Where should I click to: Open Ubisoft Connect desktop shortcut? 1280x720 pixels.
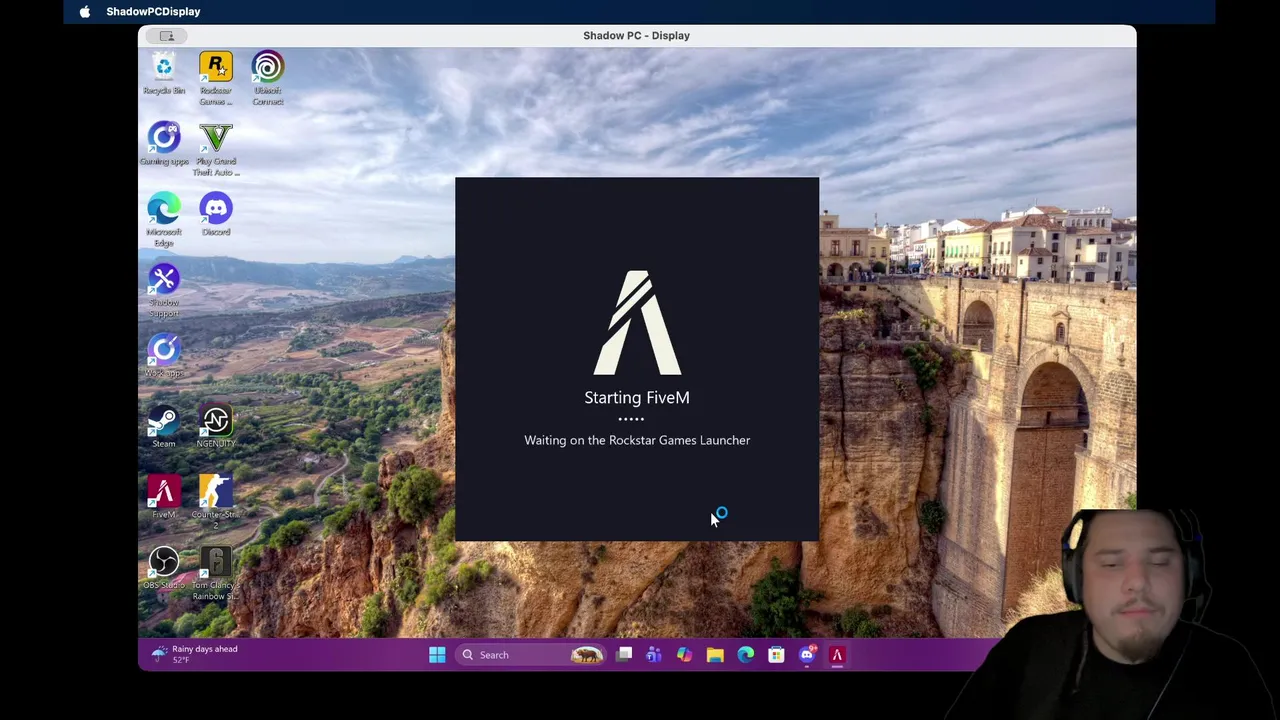[267, 78]
